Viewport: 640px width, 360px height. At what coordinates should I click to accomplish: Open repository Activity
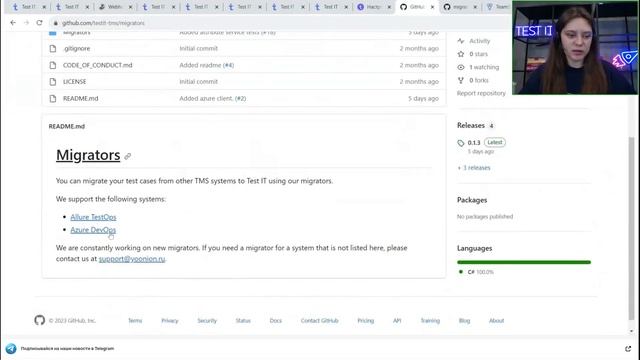click(479, 41)
